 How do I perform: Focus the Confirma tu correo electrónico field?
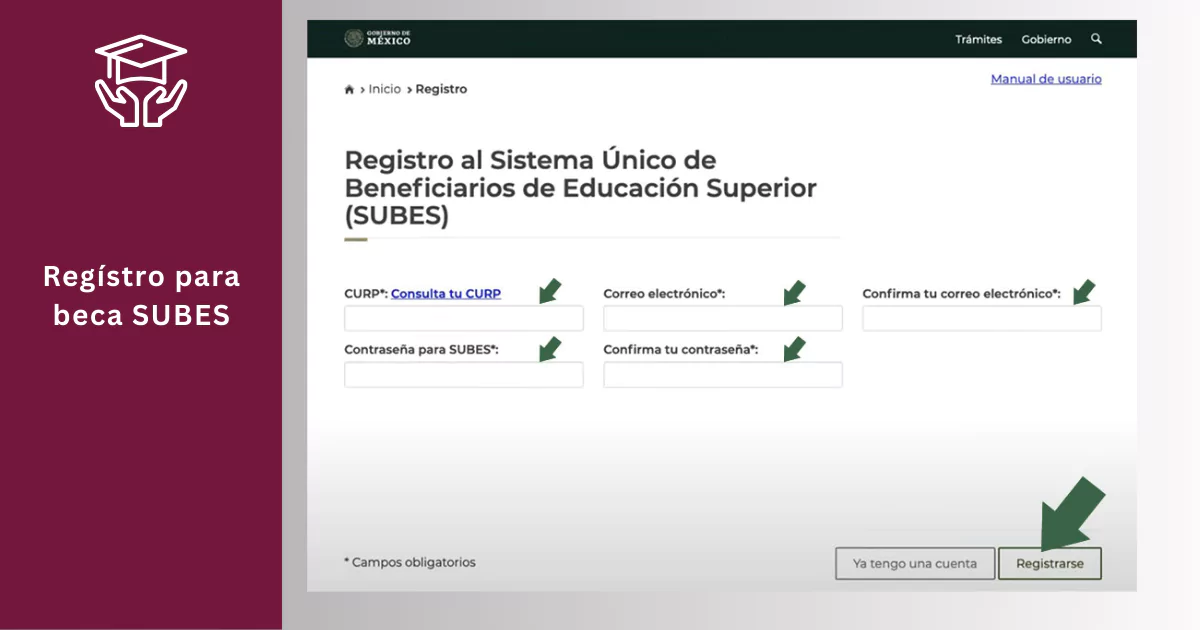tap(982, 319)
